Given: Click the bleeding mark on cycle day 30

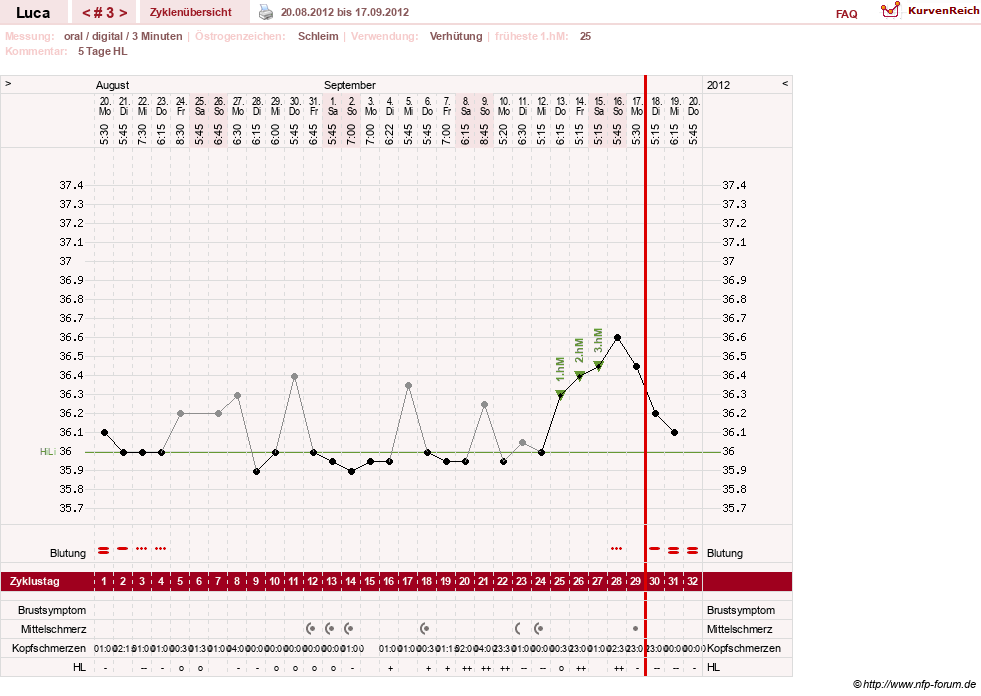Looking at the screenshot, I should (654, 548).
